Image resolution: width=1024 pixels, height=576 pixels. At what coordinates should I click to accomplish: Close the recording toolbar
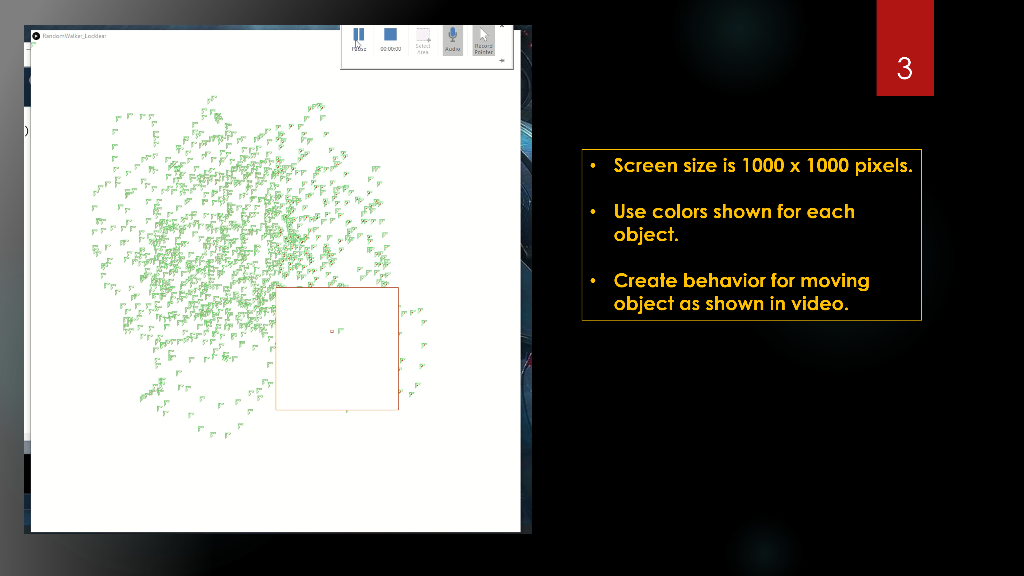tap(502, 27)
